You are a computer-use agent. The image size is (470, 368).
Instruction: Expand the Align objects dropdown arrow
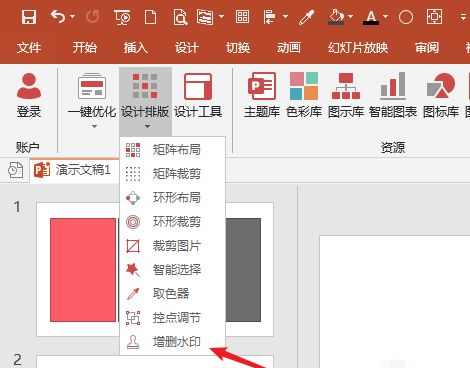click(x=285, y=16)
